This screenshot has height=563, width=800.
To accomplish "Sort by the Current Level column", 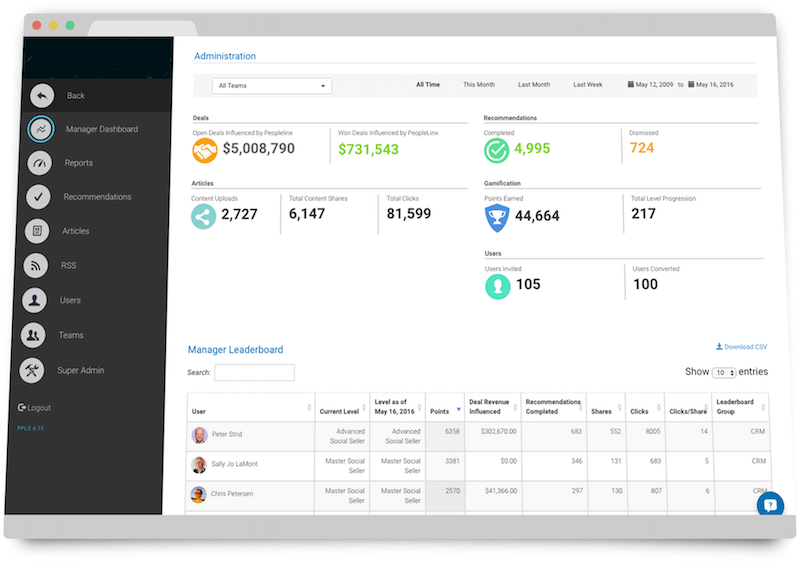I will [x=342, y=407].
